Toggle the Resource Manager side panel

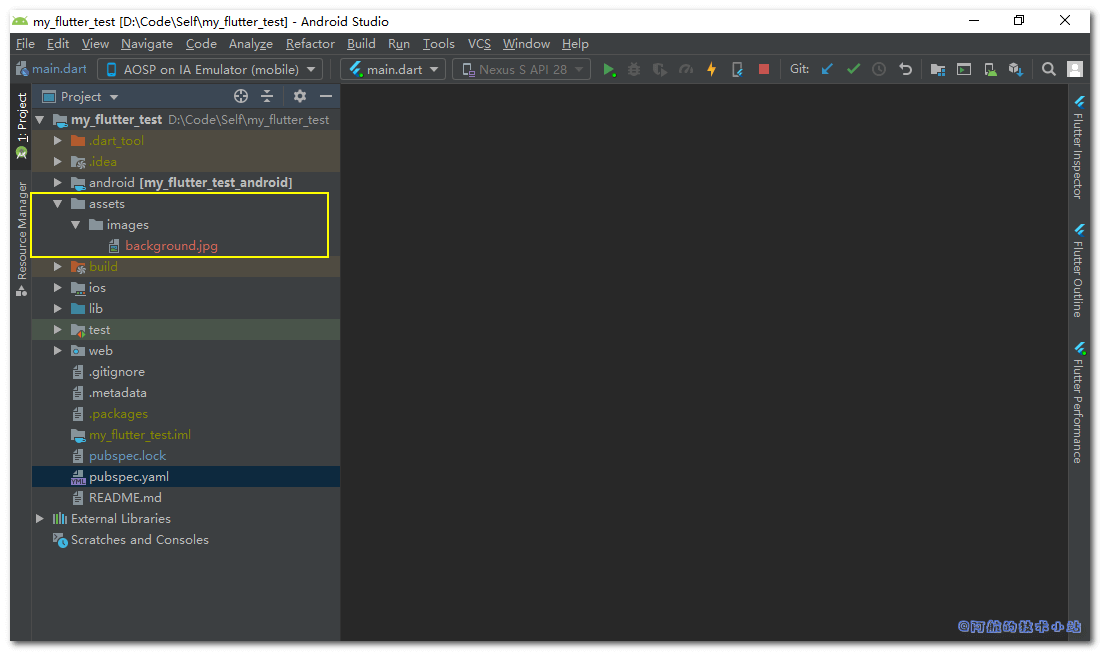click(21, 236)
